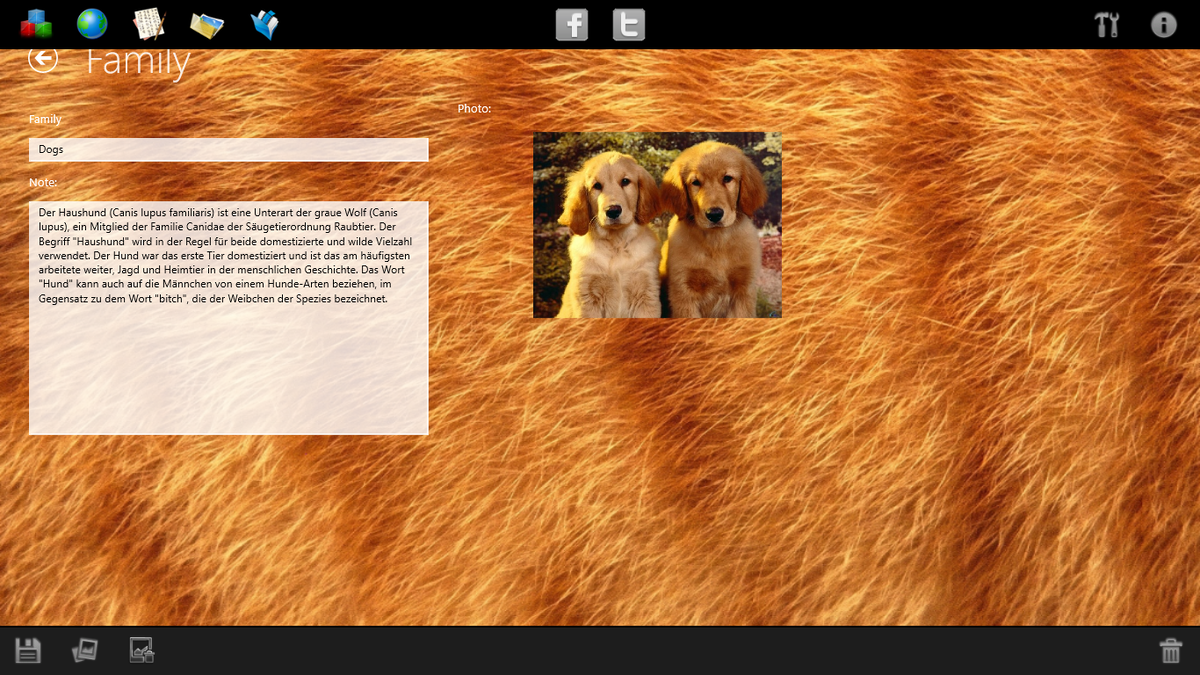This screenshot has width=1200, height=675.
Task: Click the Family page title
Action: point(138,62)
